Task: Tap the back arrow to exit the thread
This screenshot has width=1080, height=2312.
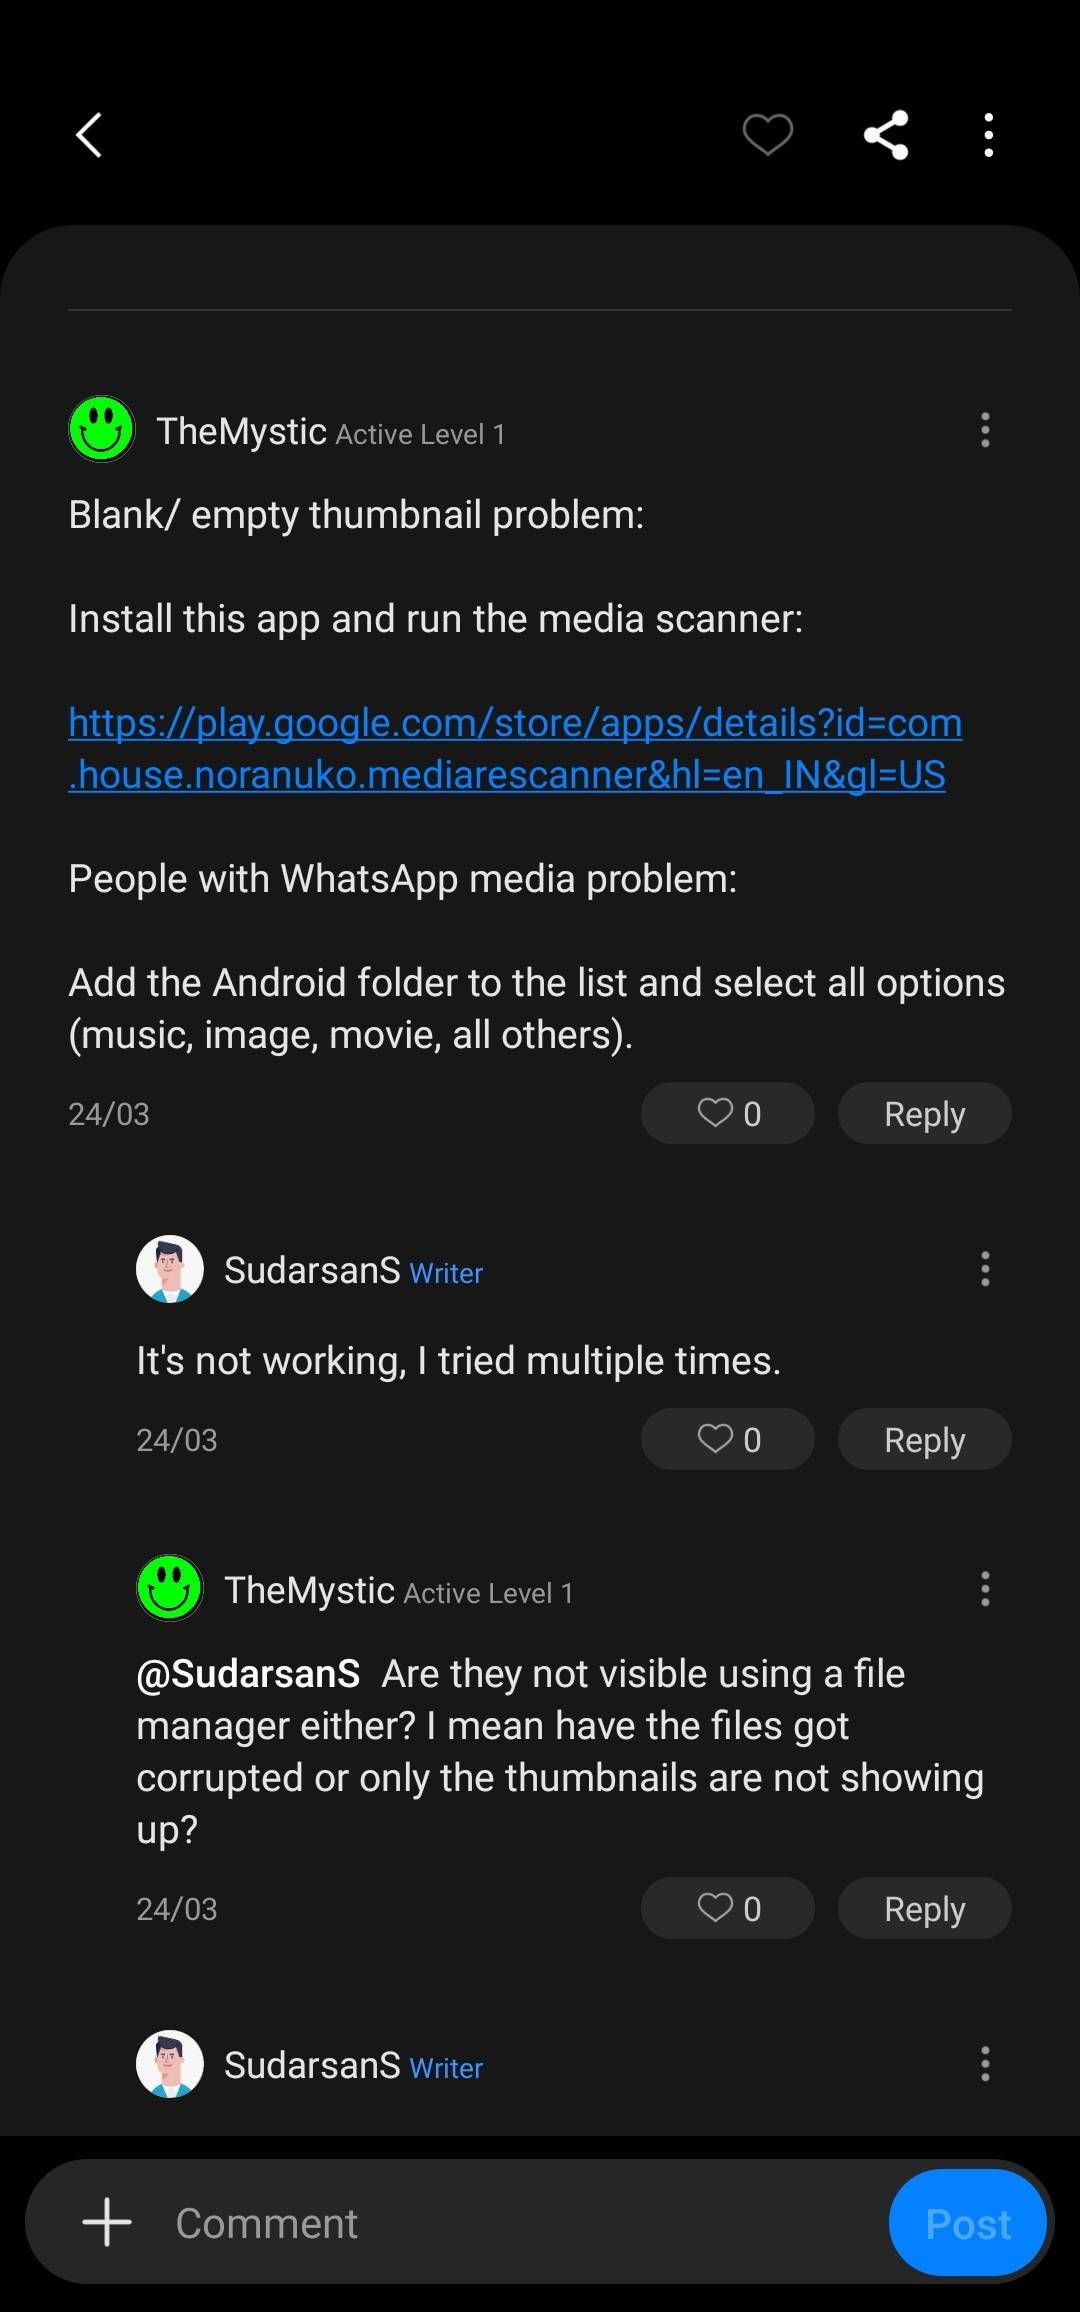Action: click(89, 135)
